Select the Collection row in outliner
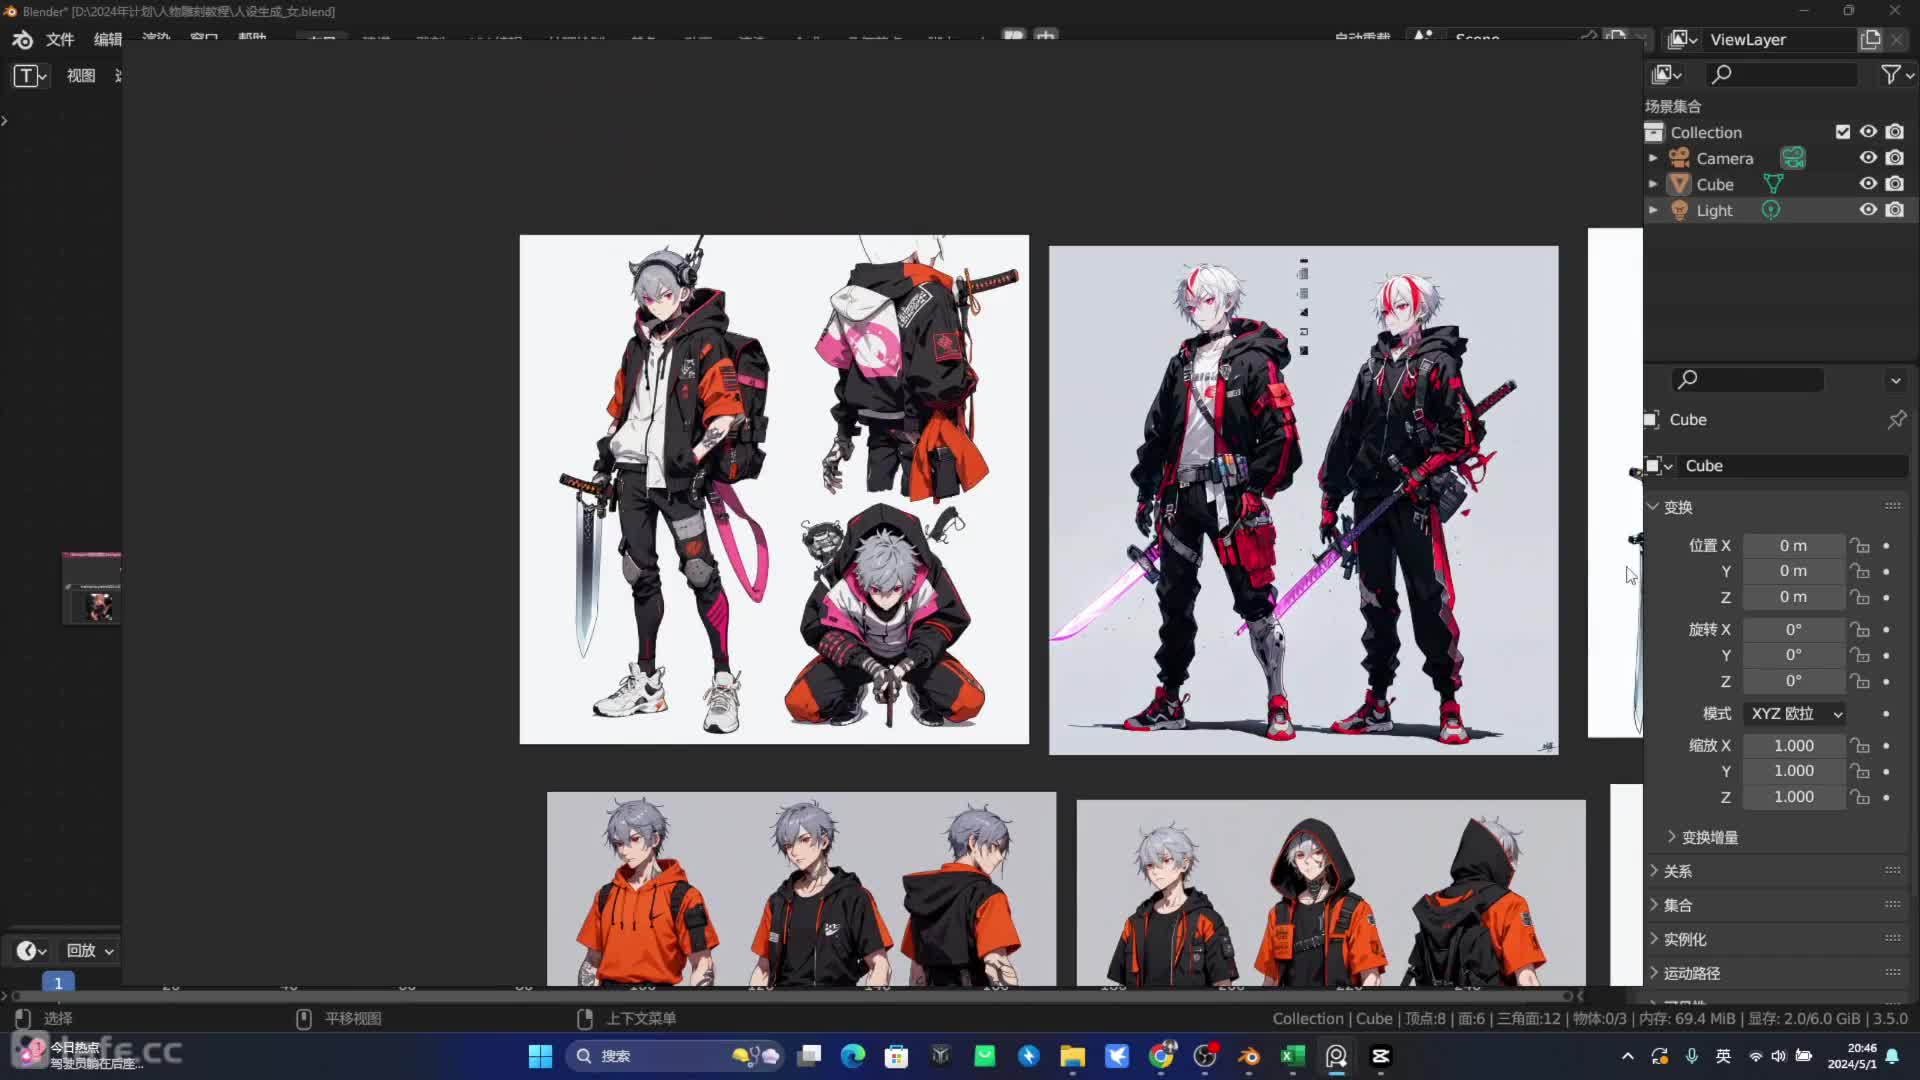This screenshot has width=1920, height=1080. pyautogui.click(x=1706, y=132)
